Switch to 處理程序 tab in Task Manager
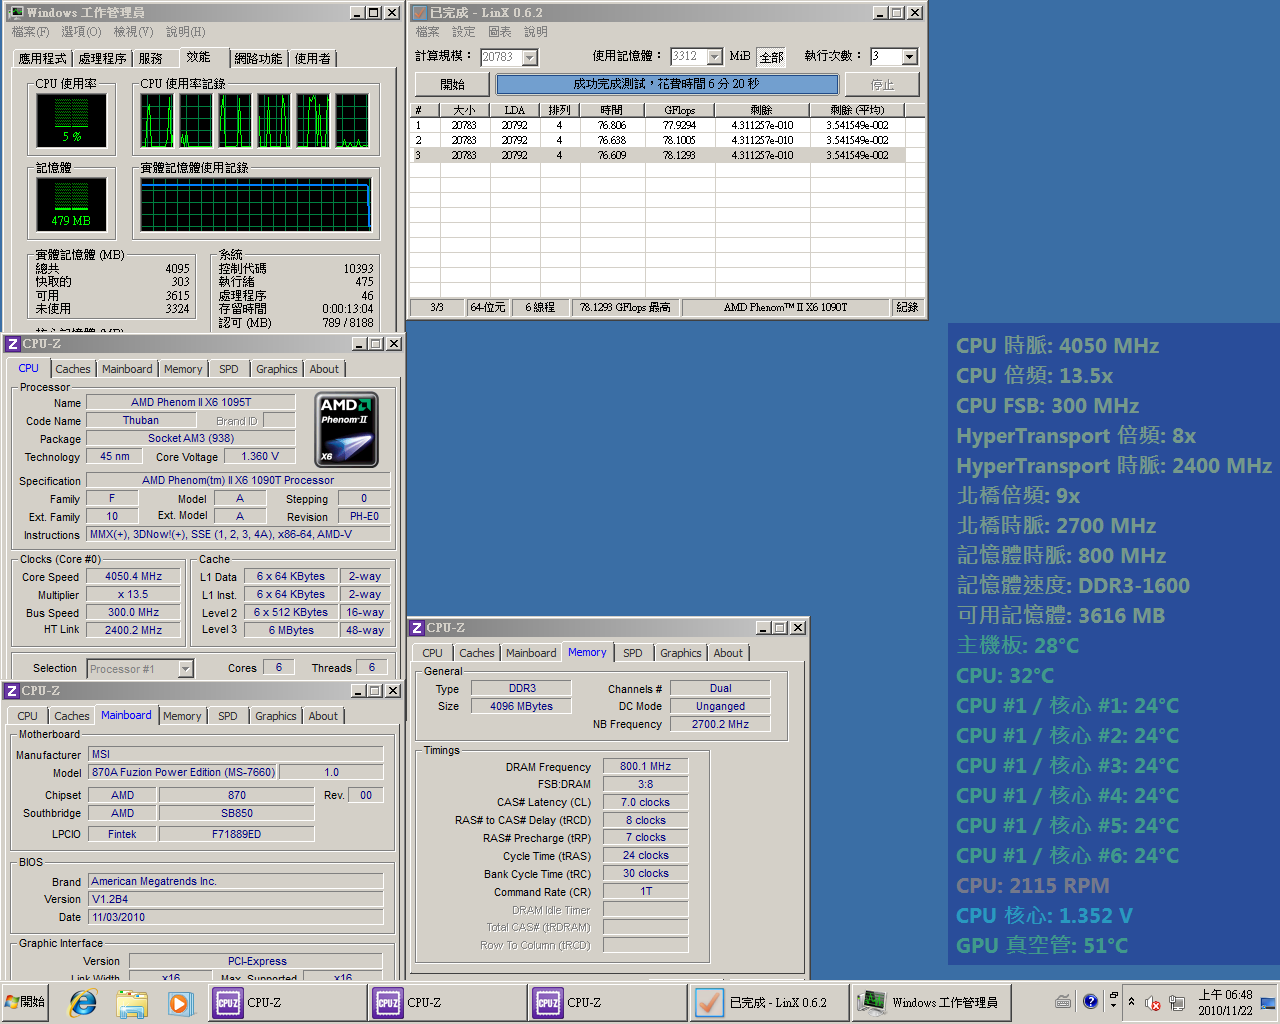This screenshot has height=1024, width=1280. point(102,59)
